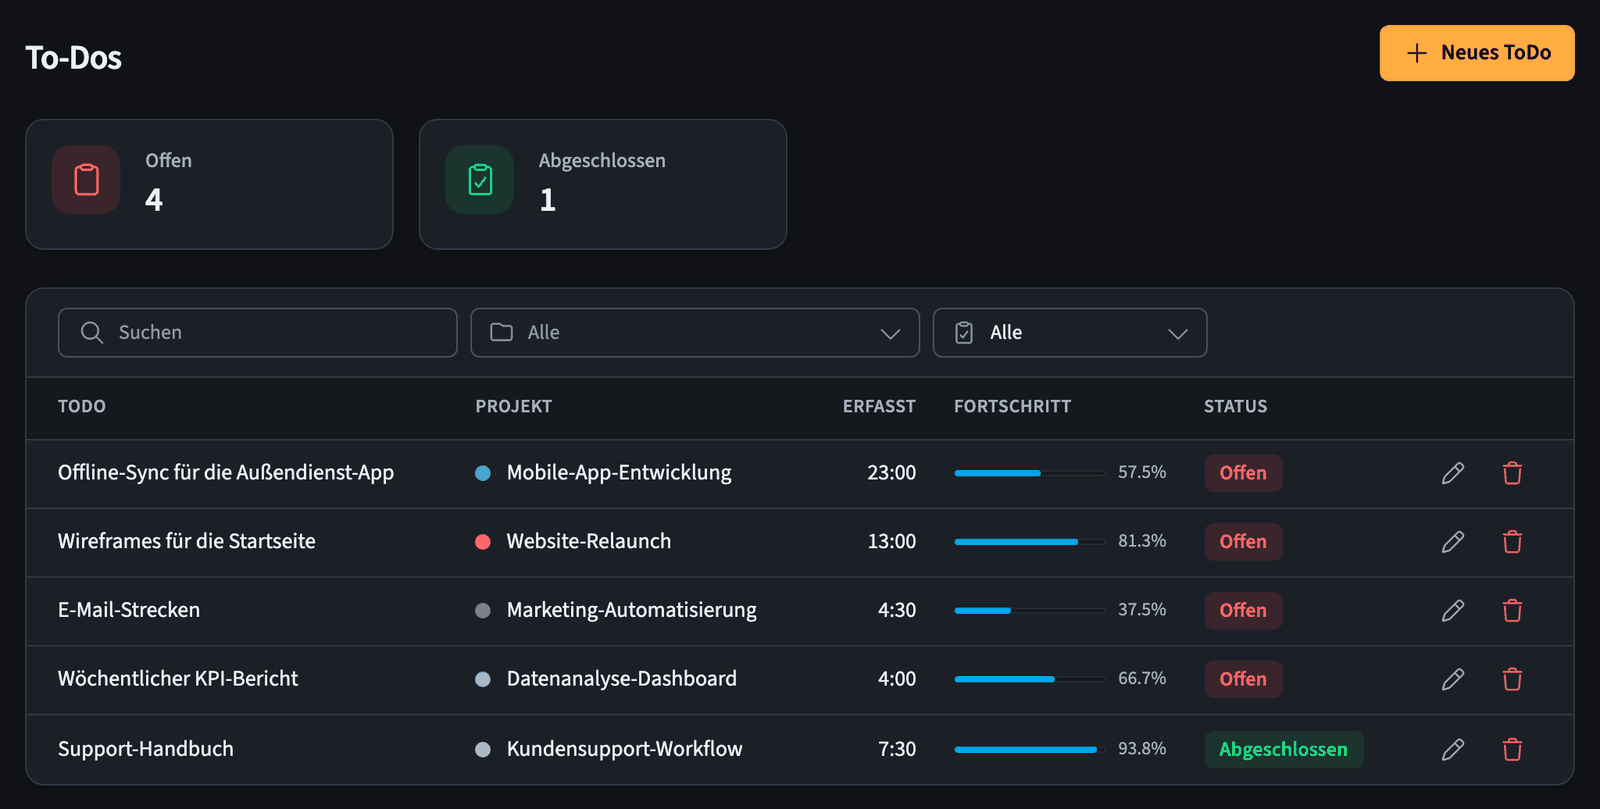Click the Website-Relaunch progress bar at 81.3%
The height and width of the screenshot is (809, 1600).
[x=1029, y=542]
